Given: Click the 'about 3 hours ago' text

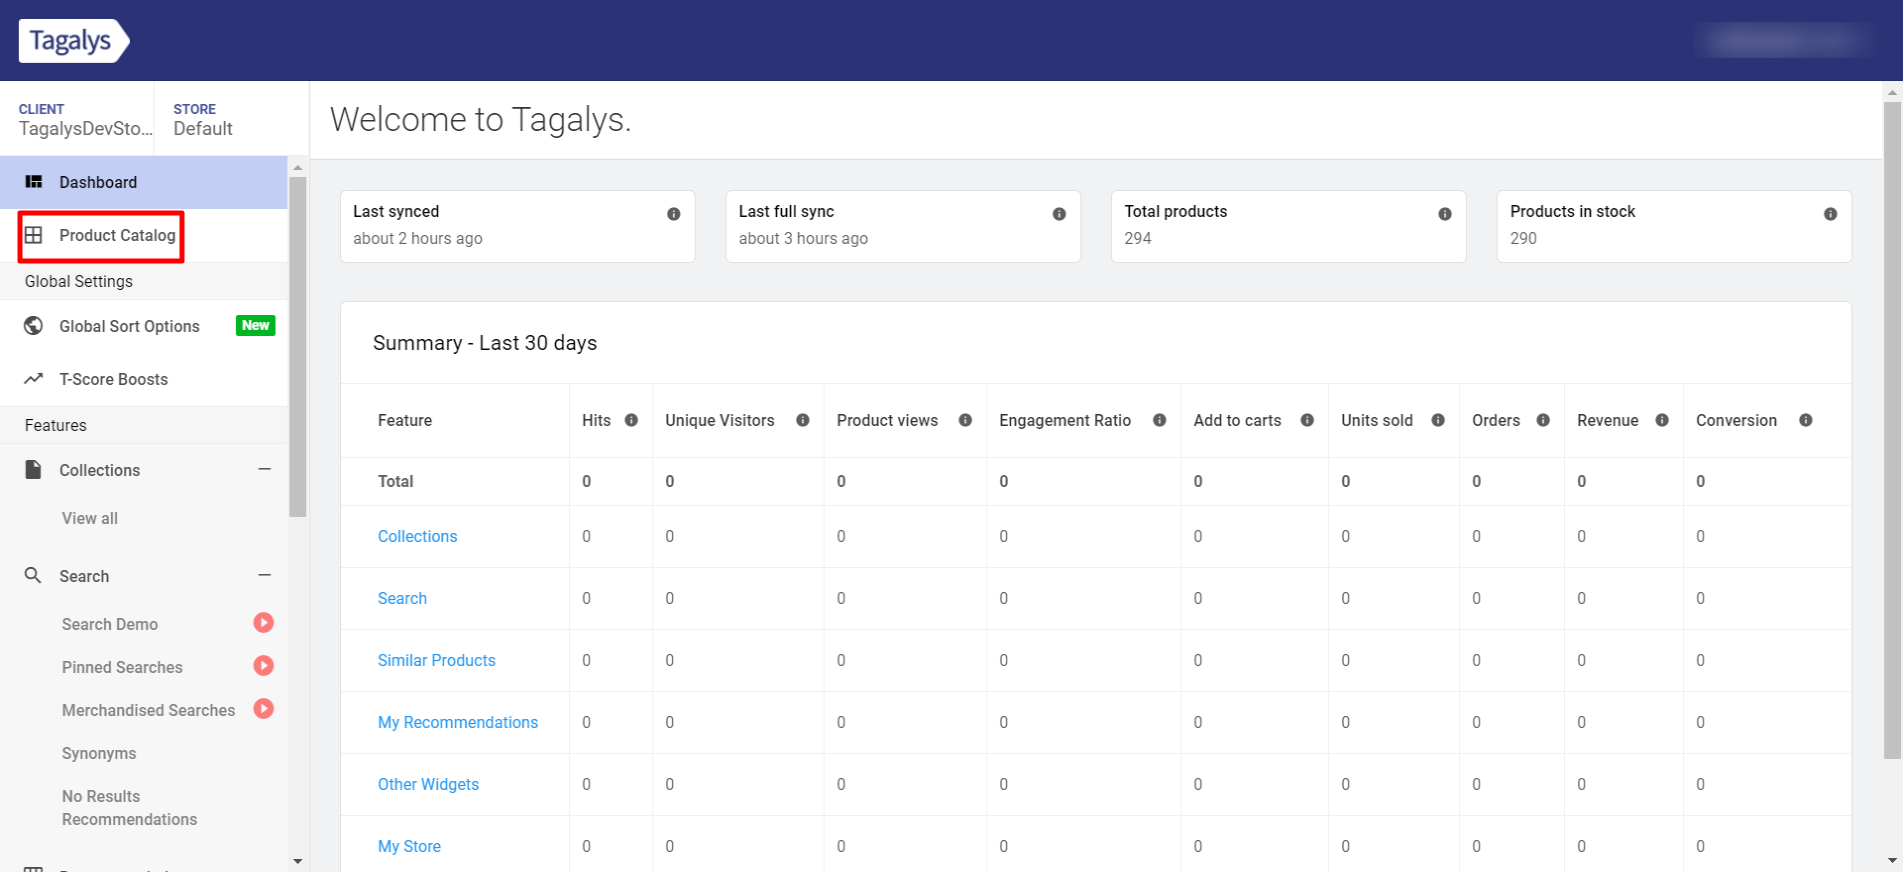Looking at the screenshot, I should (x=803, y=238).
